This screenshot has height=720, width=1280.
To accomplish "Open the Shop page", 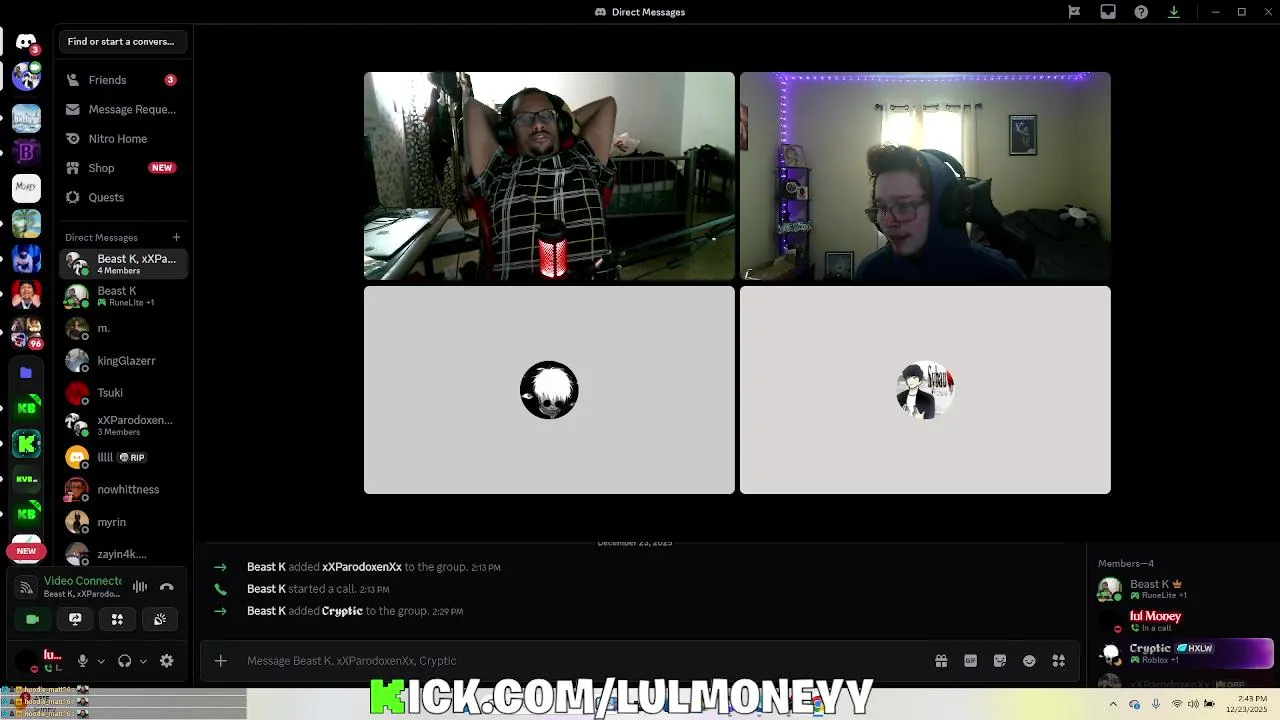I will [122, 168].
